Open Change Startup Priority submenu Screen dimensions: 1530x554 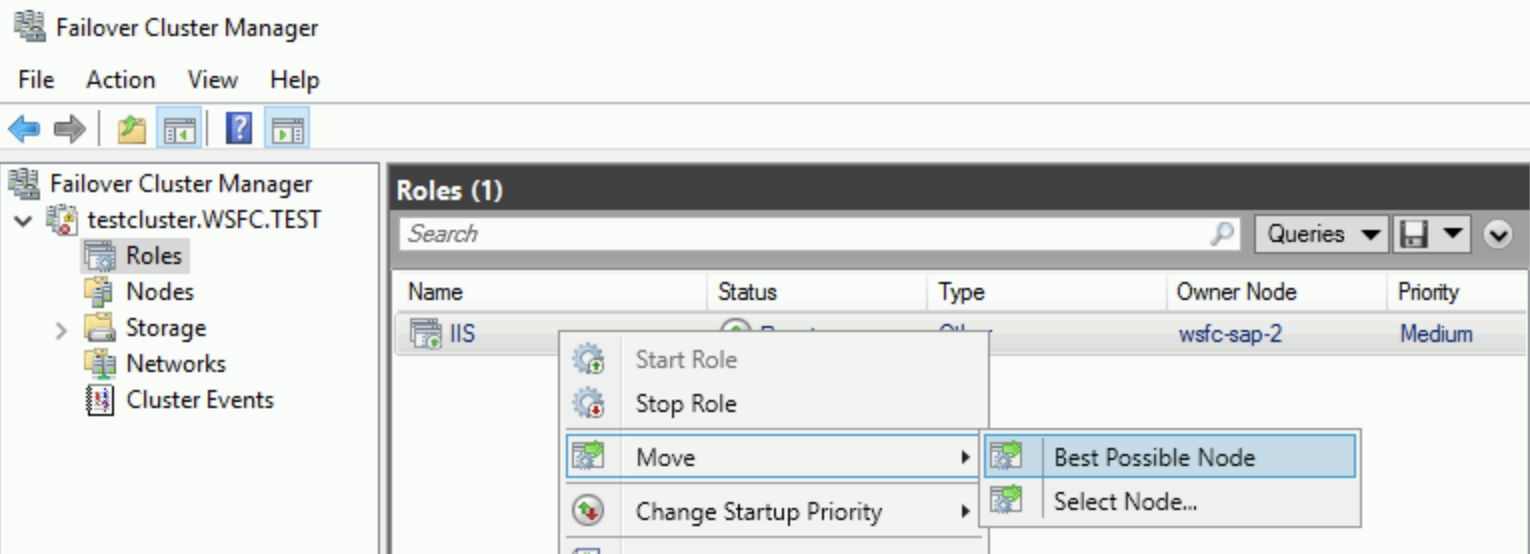pos(758,512)
